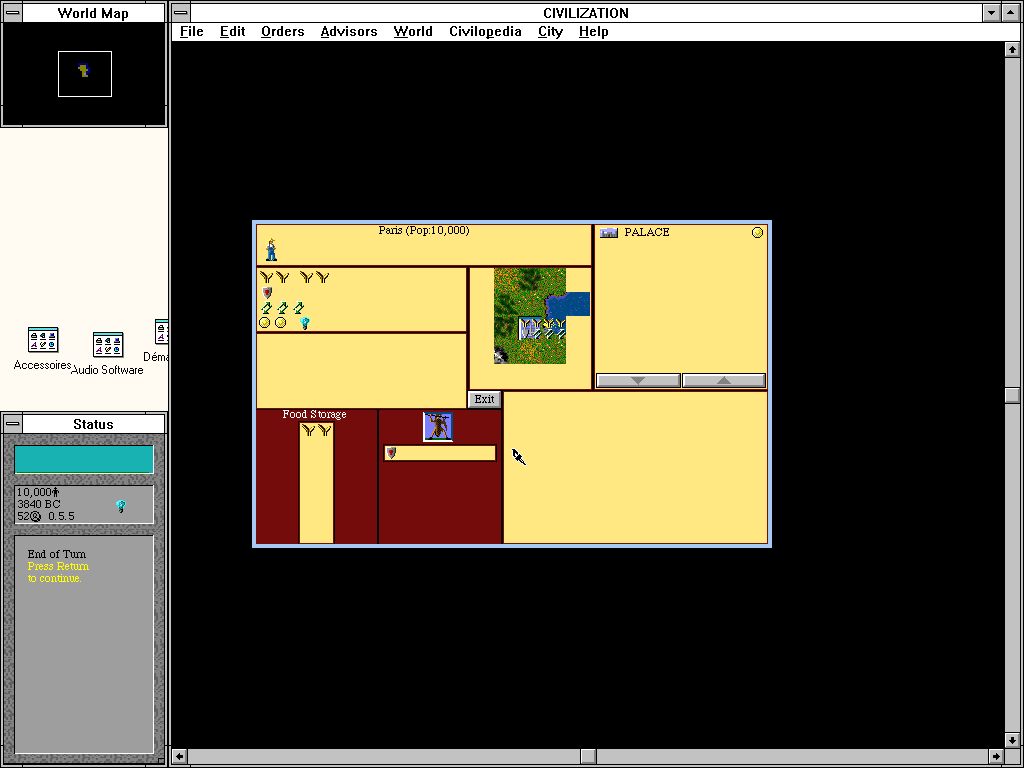
Task: Click the 'Press Return to continue' text
Action: (x=58, y=572)
